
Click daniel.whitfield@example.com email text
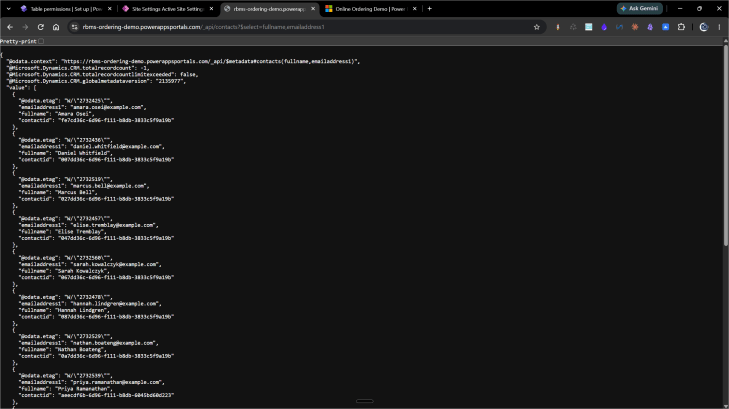point(116,146)
